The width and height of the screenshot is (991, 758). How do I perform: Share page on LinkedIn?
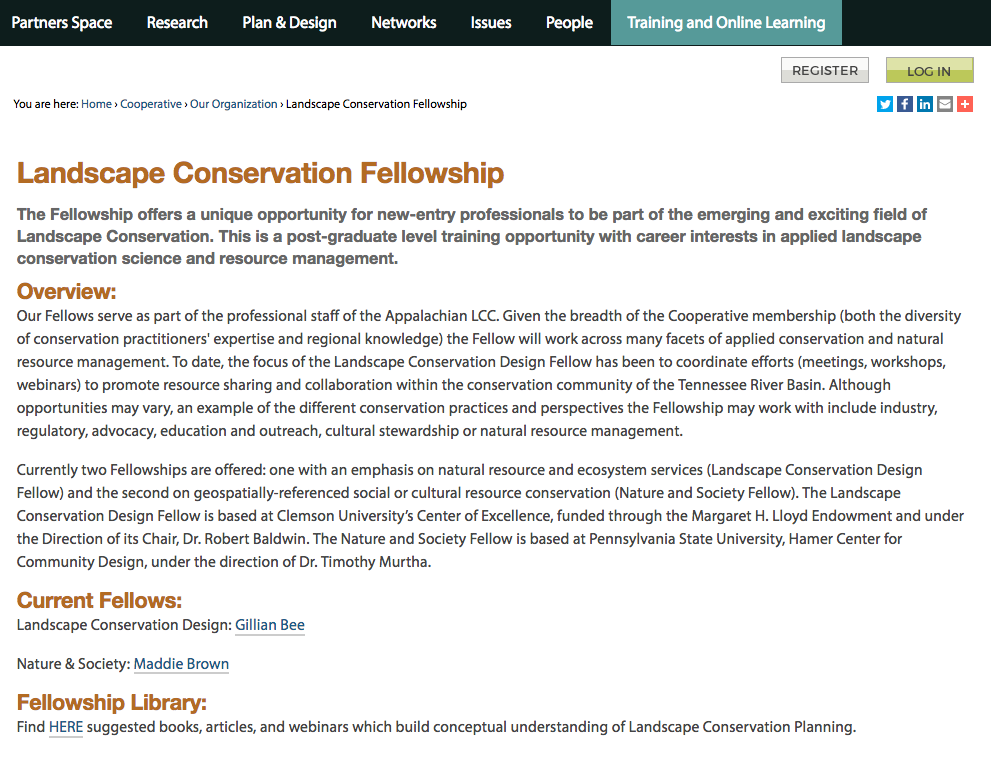[x=925, y=104]
